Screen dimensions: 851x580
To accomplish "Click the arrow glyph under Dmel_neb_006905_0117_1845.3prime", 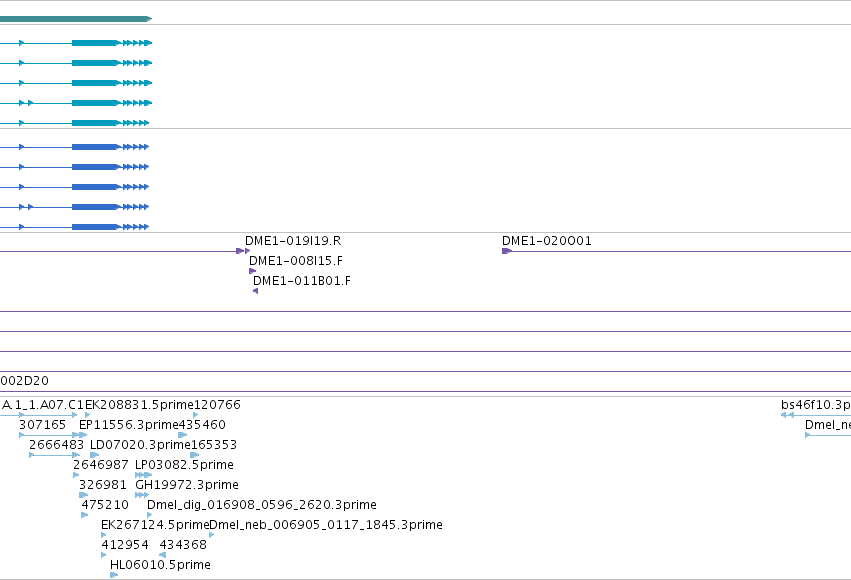I will coord(212,536).
